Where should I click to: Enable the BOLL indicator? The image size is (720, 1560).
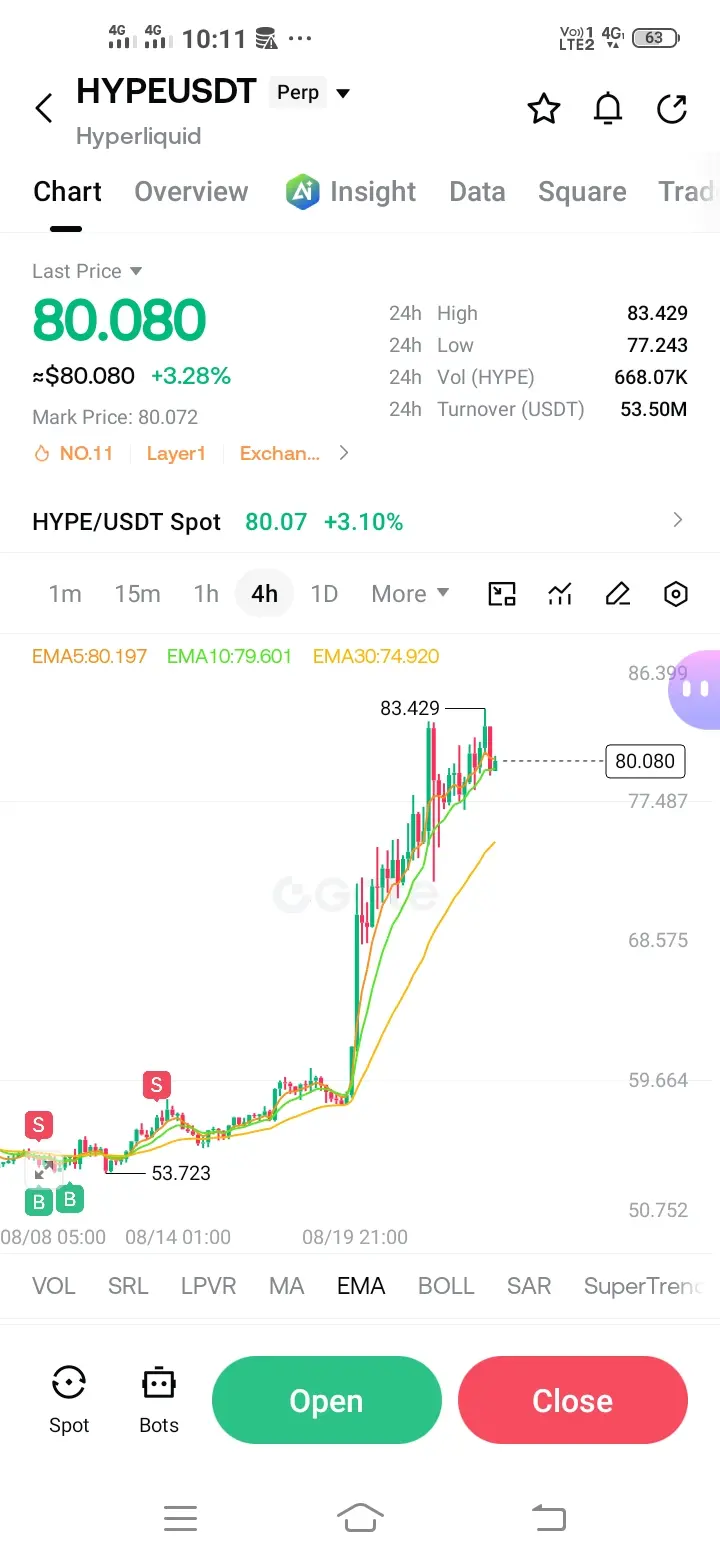pos(446,1286)
